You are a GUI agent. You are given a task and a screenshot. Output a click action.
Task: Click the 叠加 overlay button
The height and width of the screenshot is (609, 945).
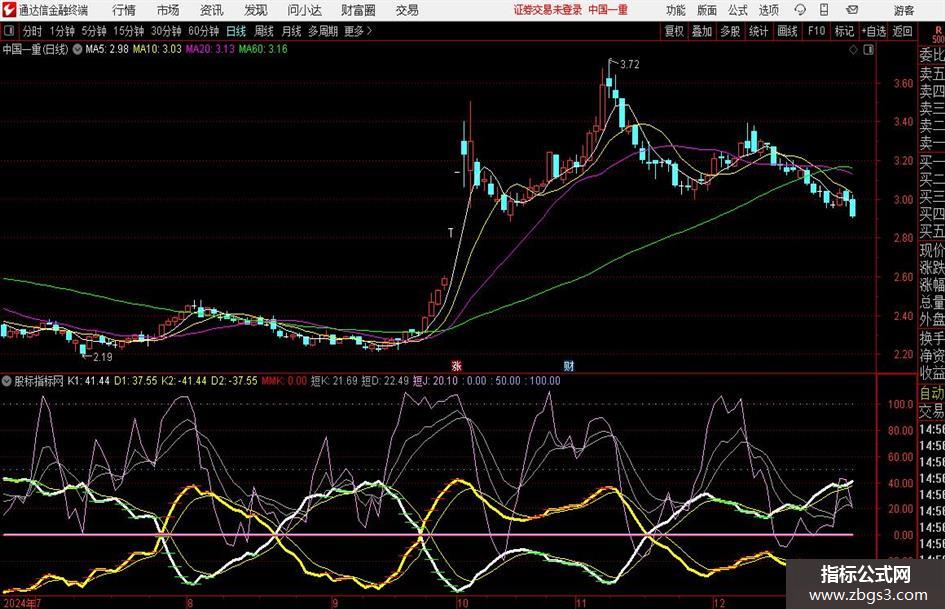coord(702,31)
